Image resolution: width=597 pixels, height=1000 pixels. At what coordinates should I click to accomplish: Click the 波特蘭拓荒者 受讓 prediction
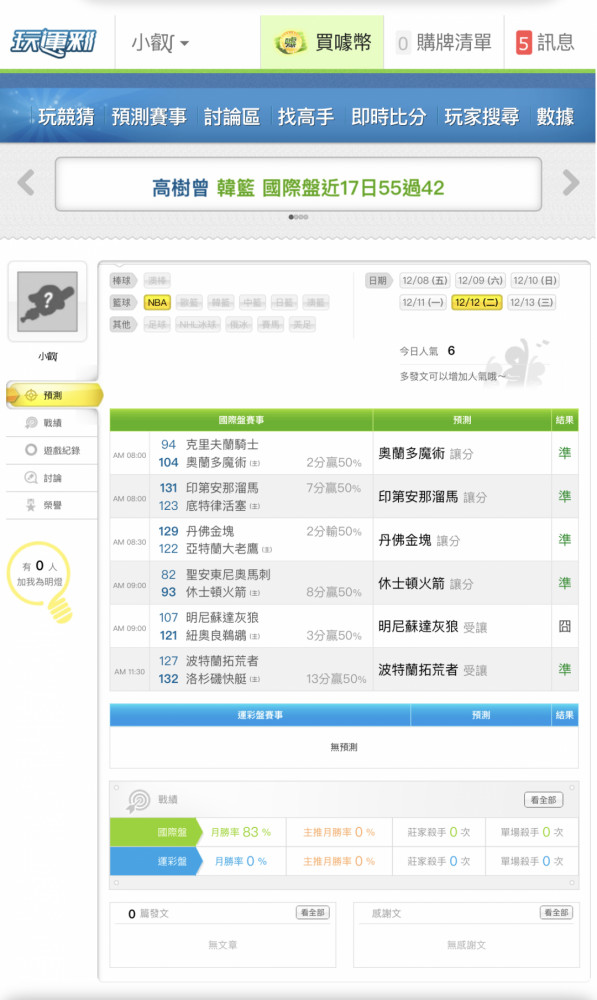pyautogui.click(x=432, y=670)
